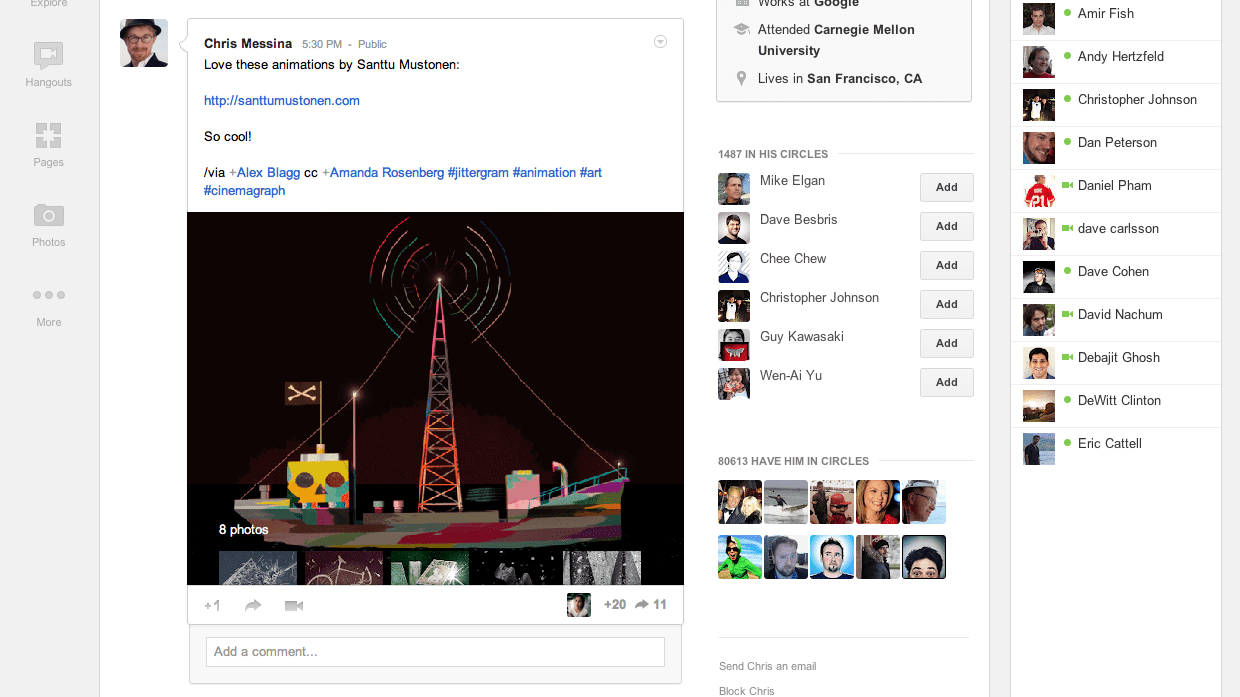Share the post using the share arrow
The width and height of the screenshot is (1240, 697).
[253, 605]
